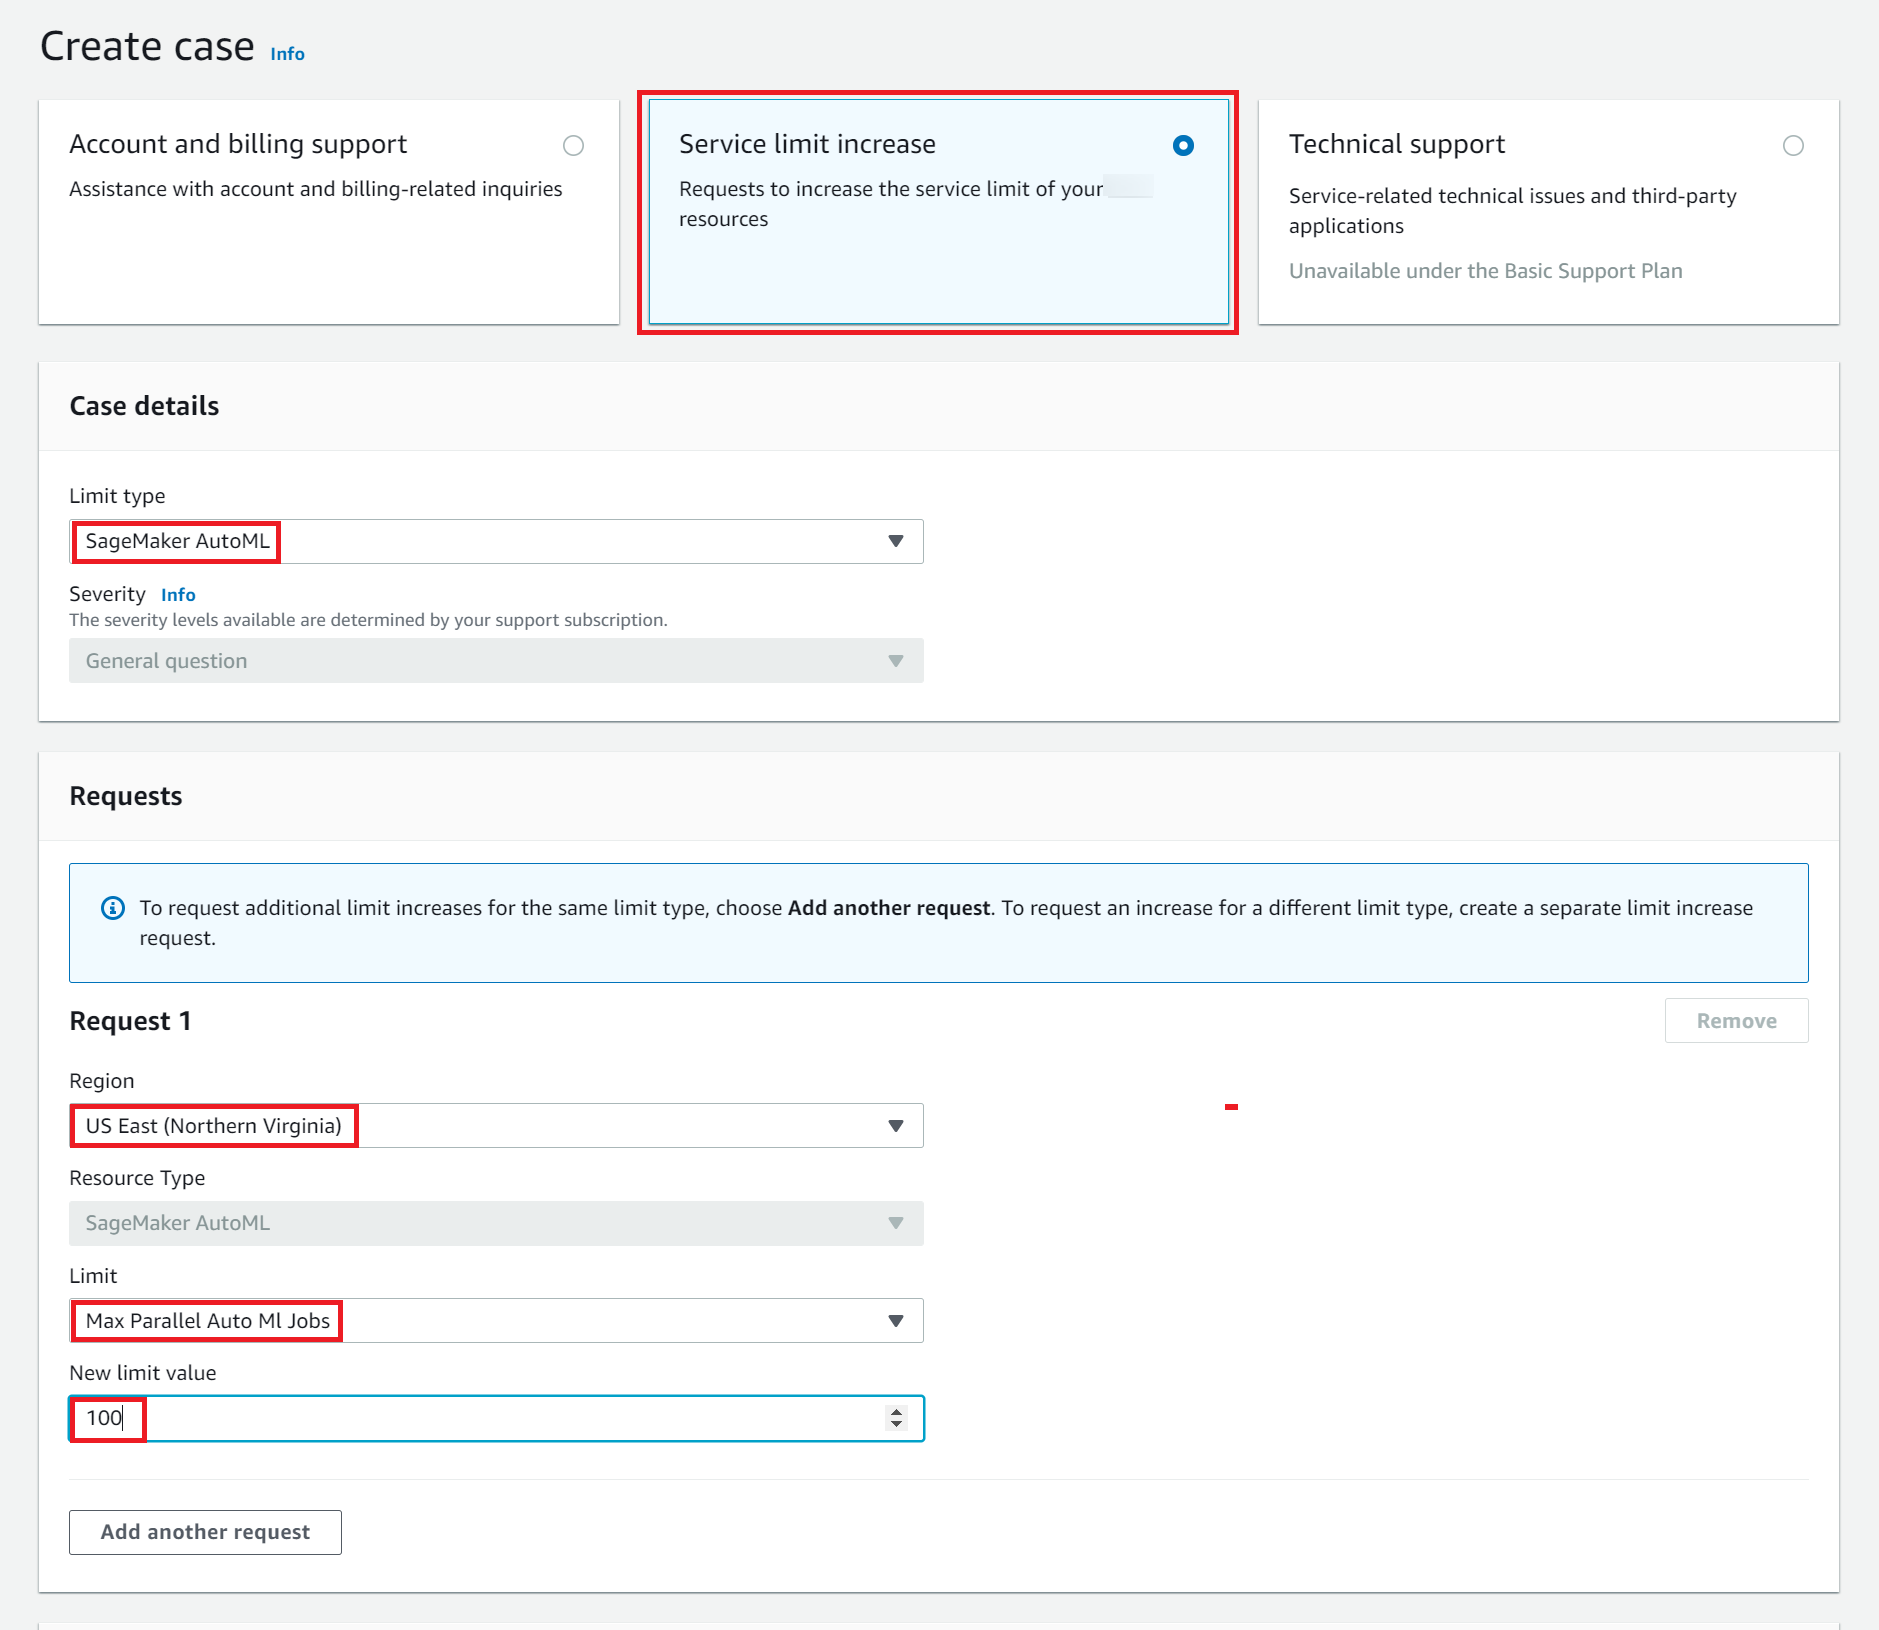Viewport: 1879px width, 1630px height.
Task: Select Service limit increase radio button
Action: pos(1183,146)
